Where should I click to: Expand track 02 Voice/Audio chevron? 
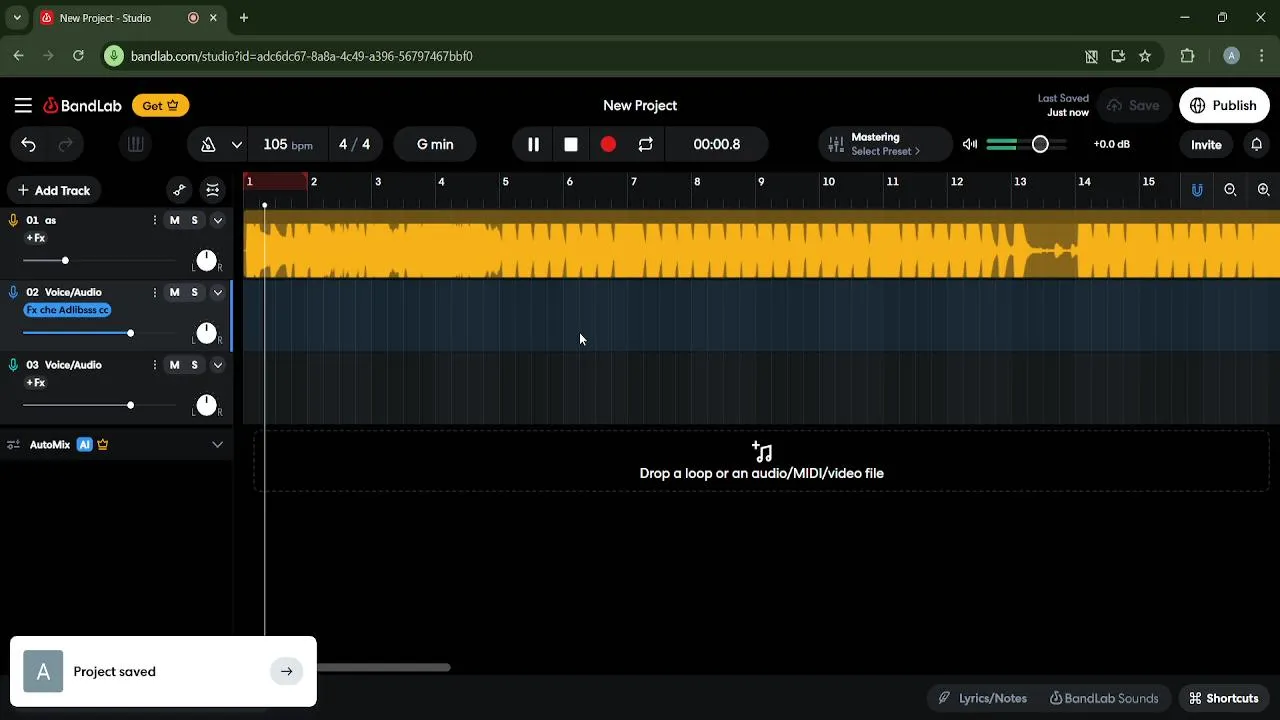[217, 292]
